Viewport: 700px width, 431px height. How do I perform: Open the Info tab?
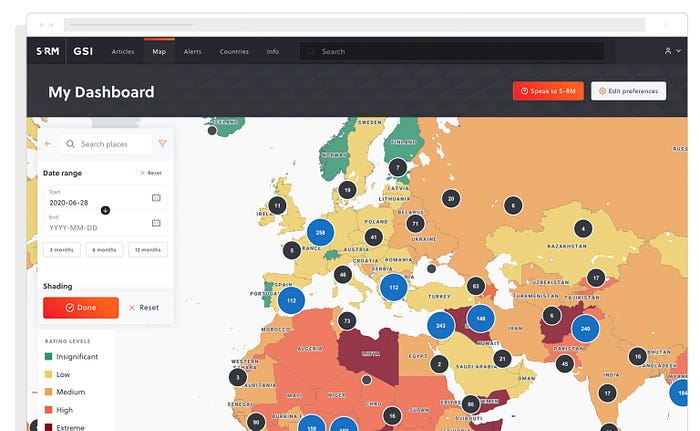pyautogui.click(x=273, y=52)
